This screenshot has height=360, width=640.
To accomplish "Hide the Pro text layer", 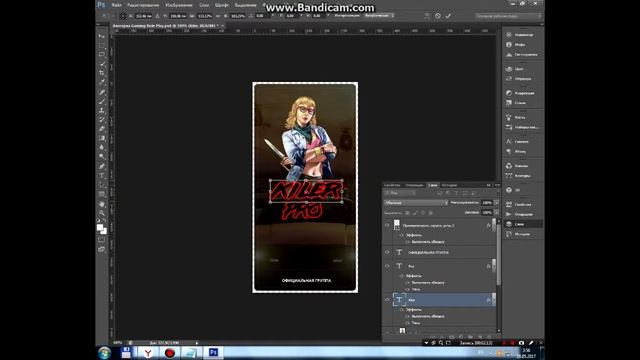I will 387,266.
